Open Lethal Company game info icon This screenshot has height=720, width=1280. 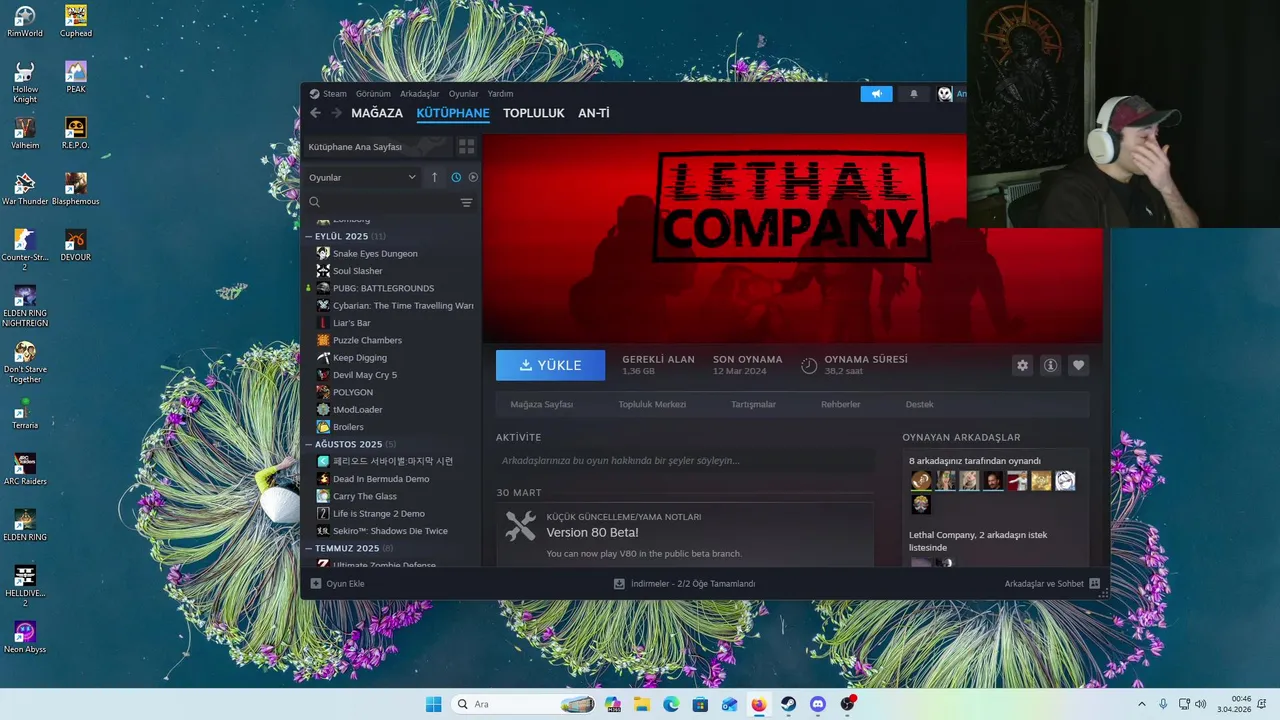pos(1050,365)
